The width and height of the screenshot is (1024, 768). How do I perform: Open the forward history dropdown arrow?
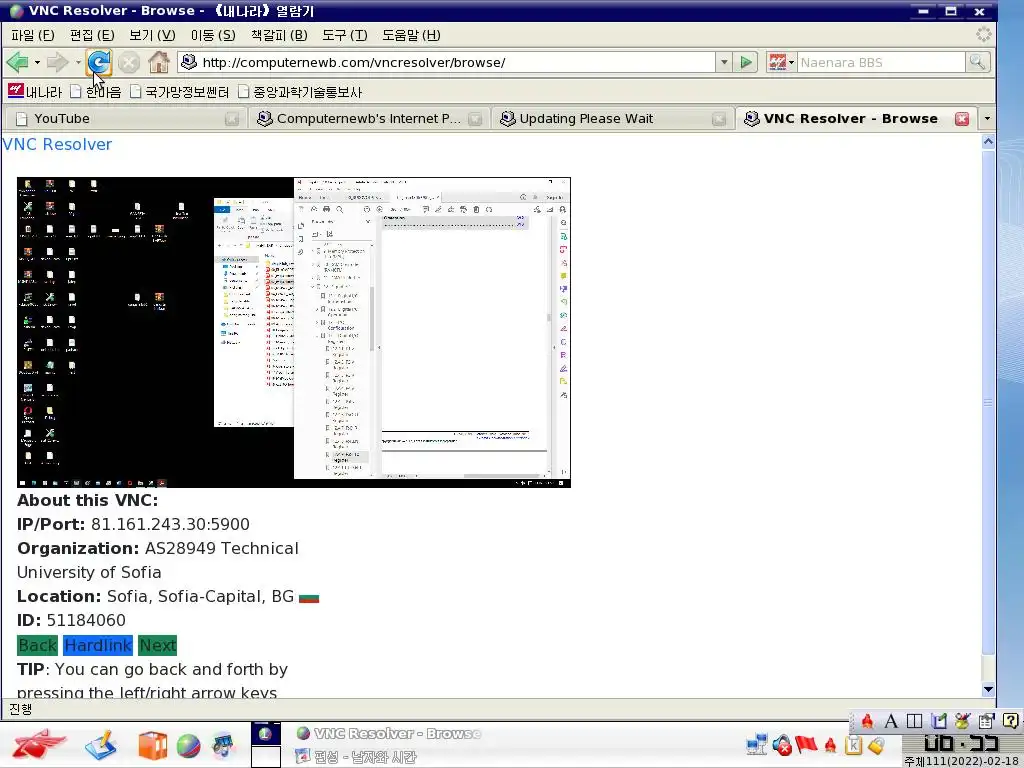pos(78,63)
